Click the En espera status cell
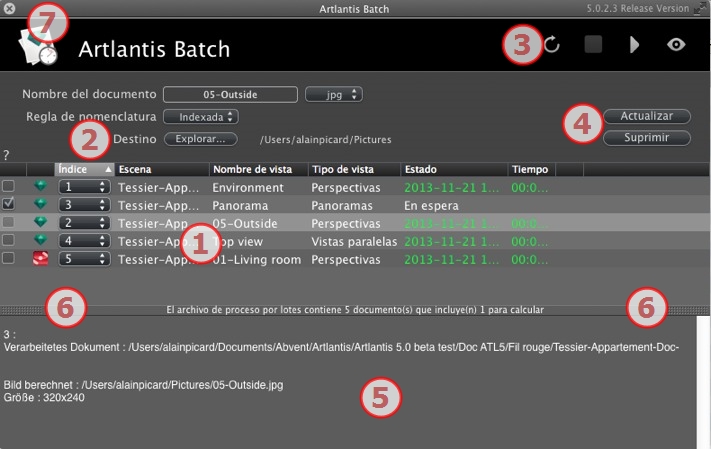This screenshot has width=711, height=449. tap(431, 205)
